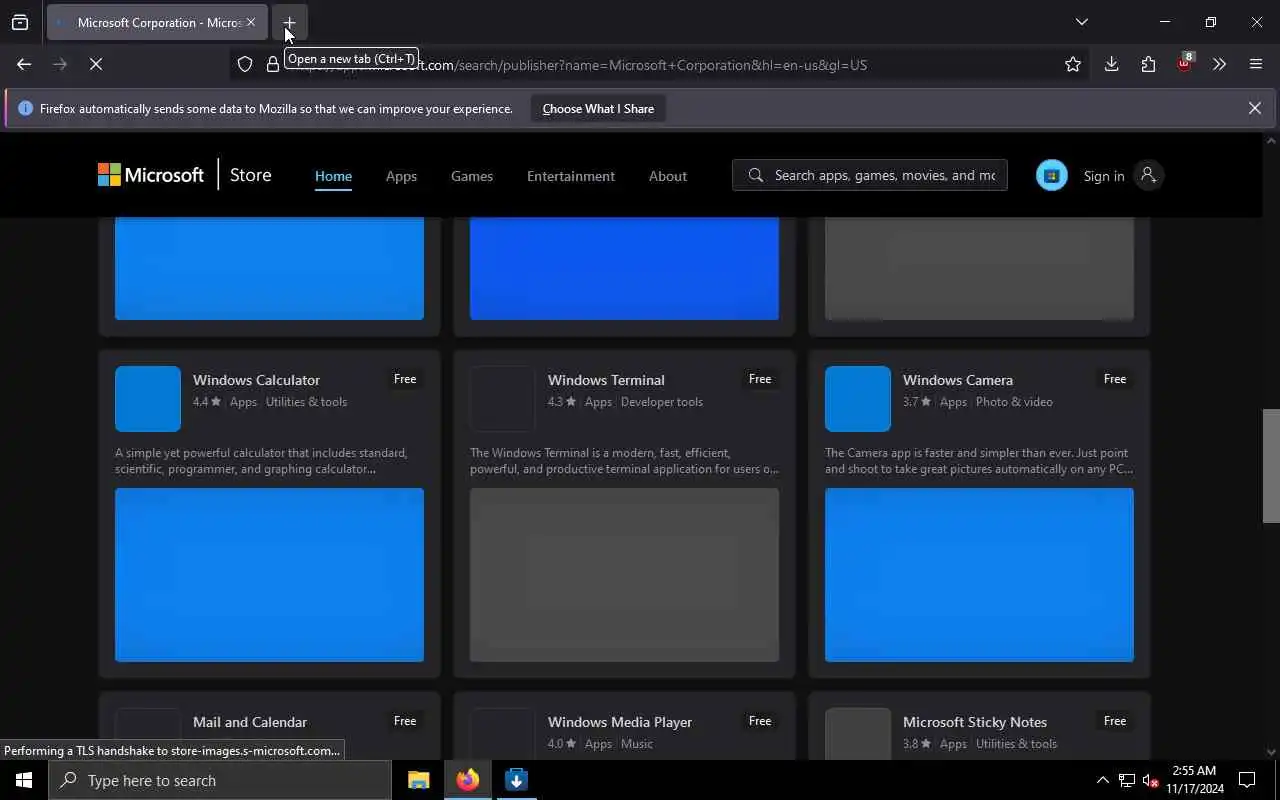Click the Windows Calculator screenshot thumbnail

click(x=269, y=575)
